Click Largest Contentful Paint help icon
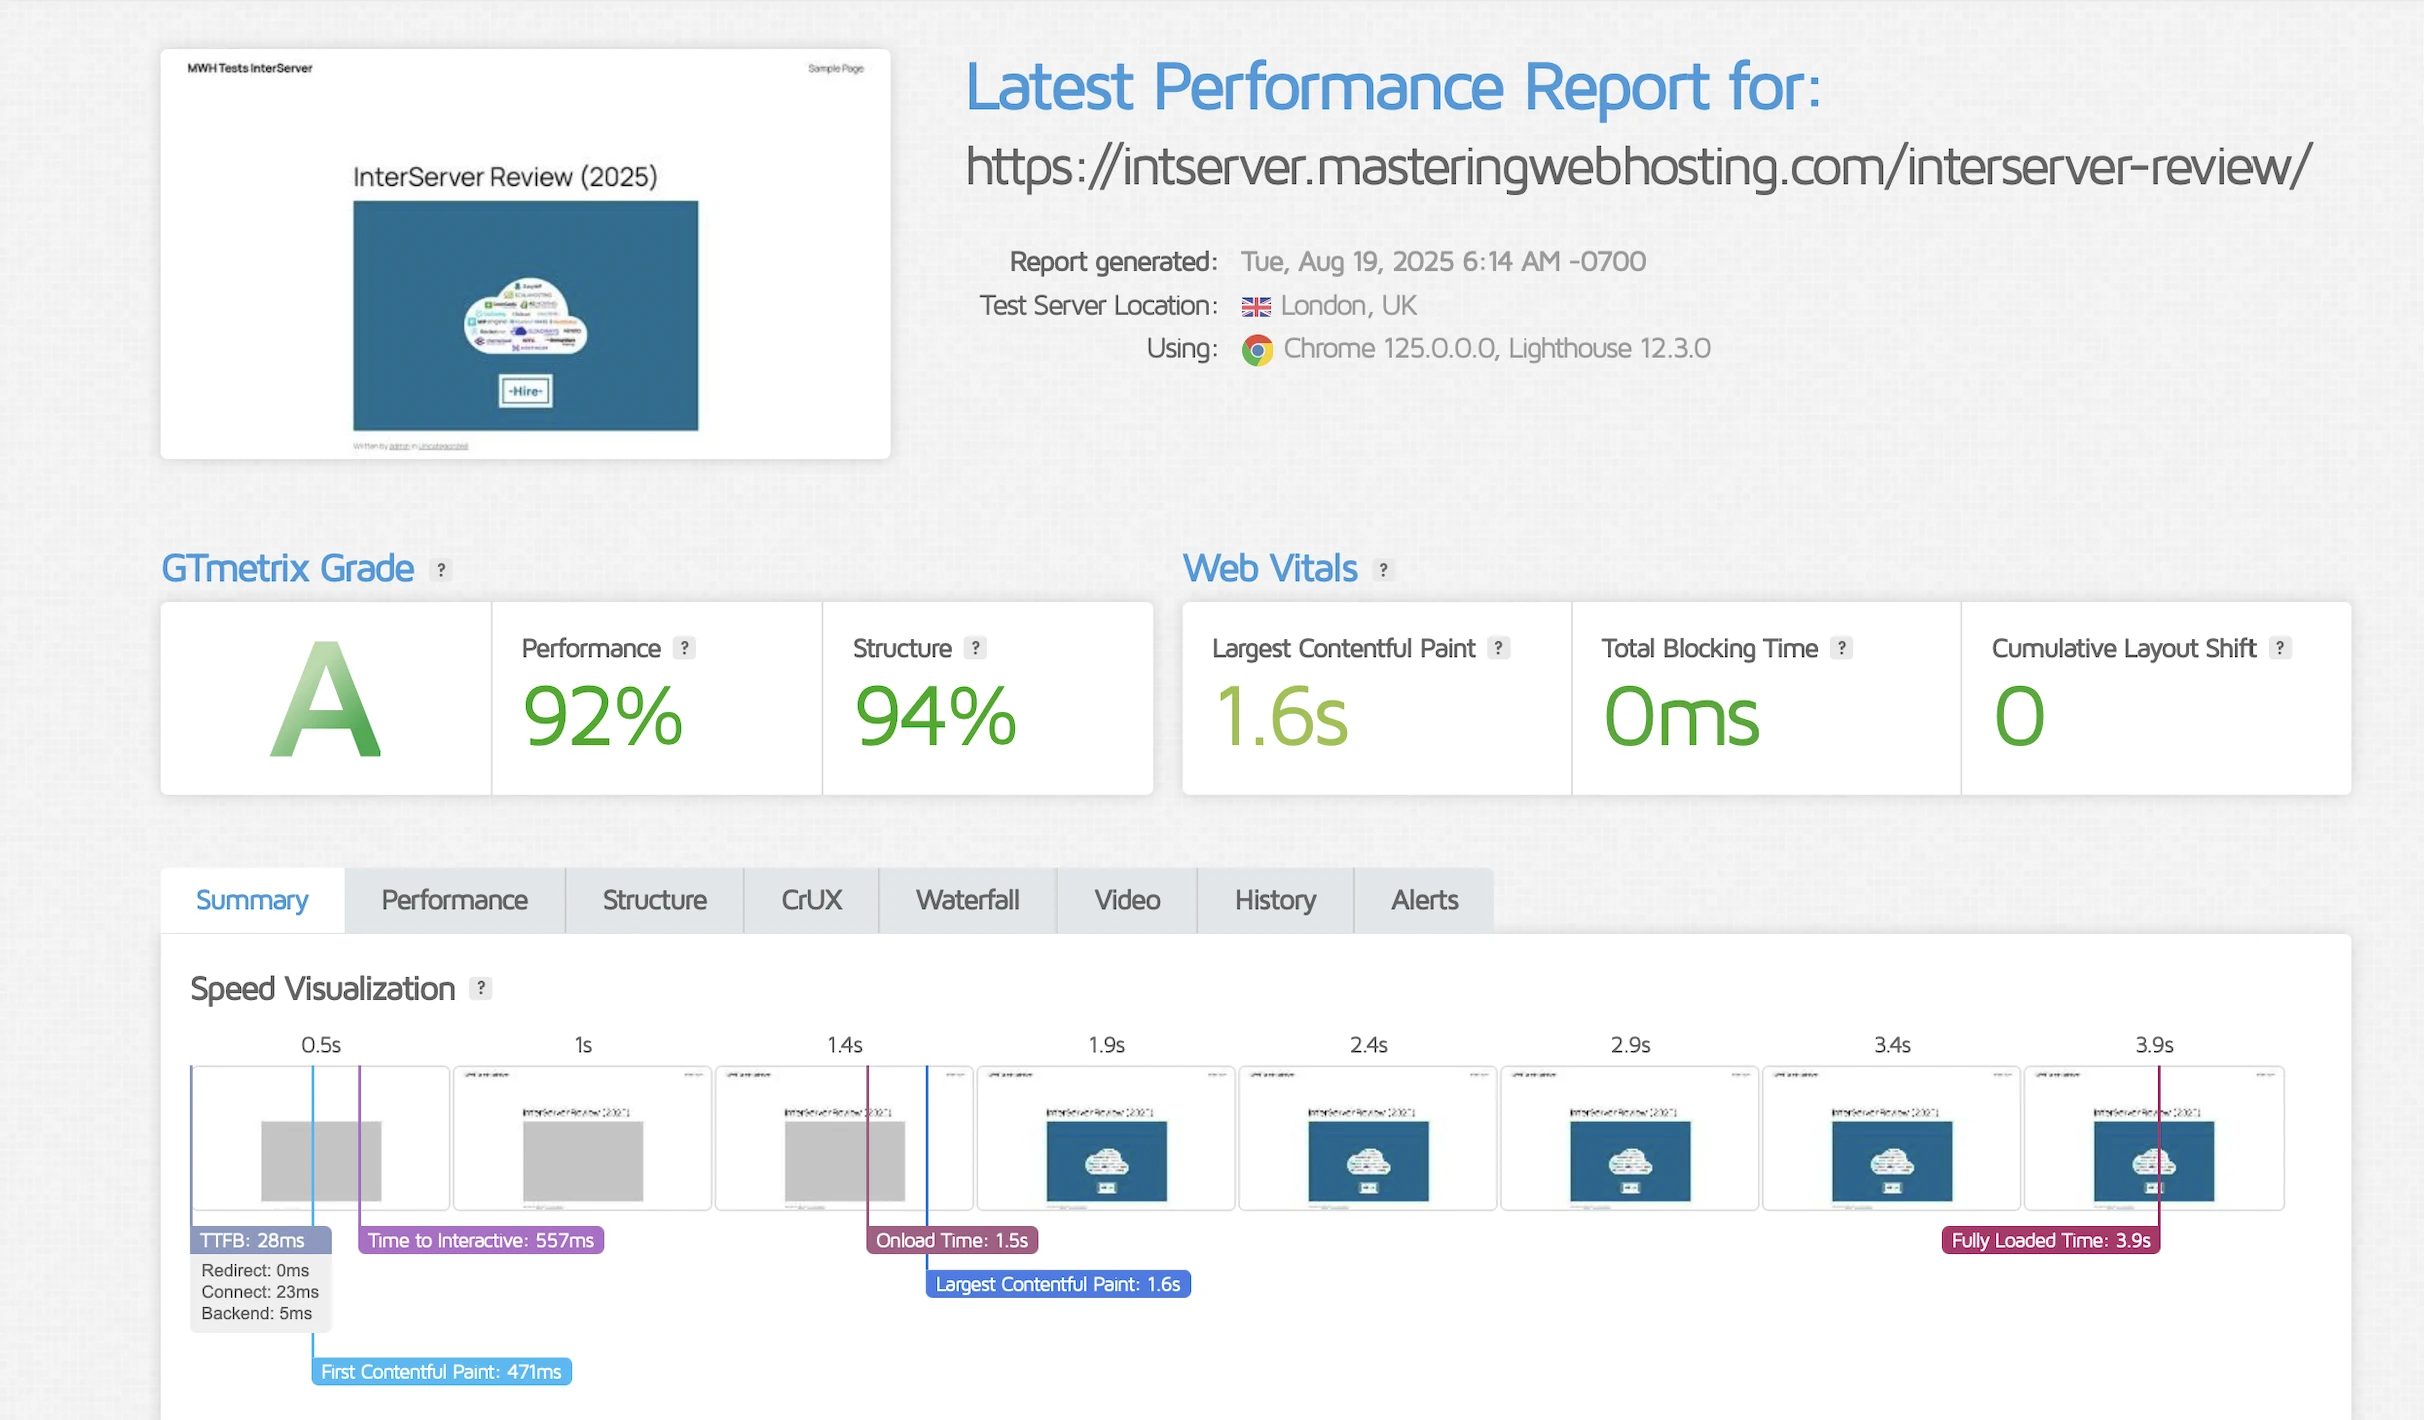The width and height of the screenshot is (2424, 1420). pyautogui.click(x=1498, y=648)
